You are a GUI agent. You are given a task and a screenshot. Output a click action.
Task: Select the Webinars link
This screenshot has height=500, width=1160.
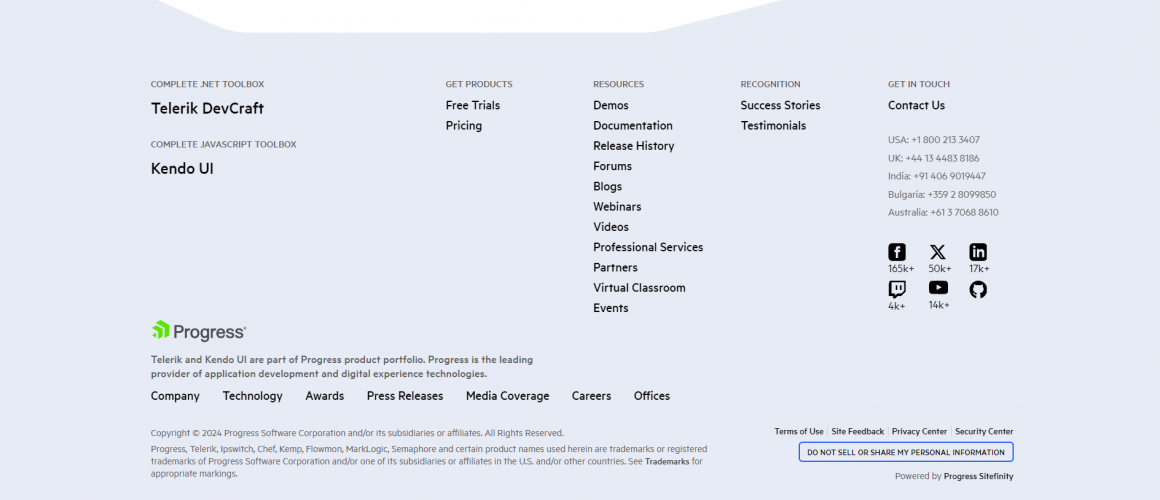click(617, 207)
